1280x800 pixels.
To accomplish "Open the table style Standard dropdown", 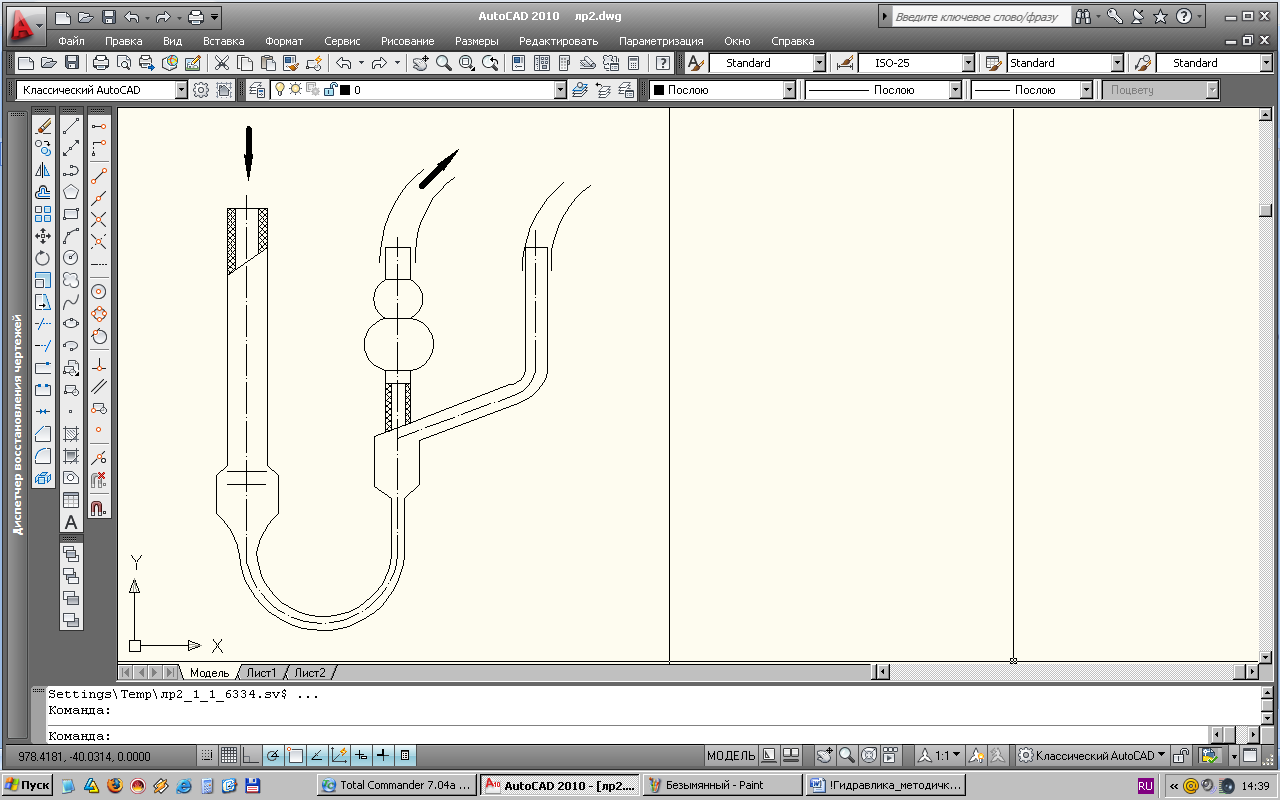I will 1118,63.
